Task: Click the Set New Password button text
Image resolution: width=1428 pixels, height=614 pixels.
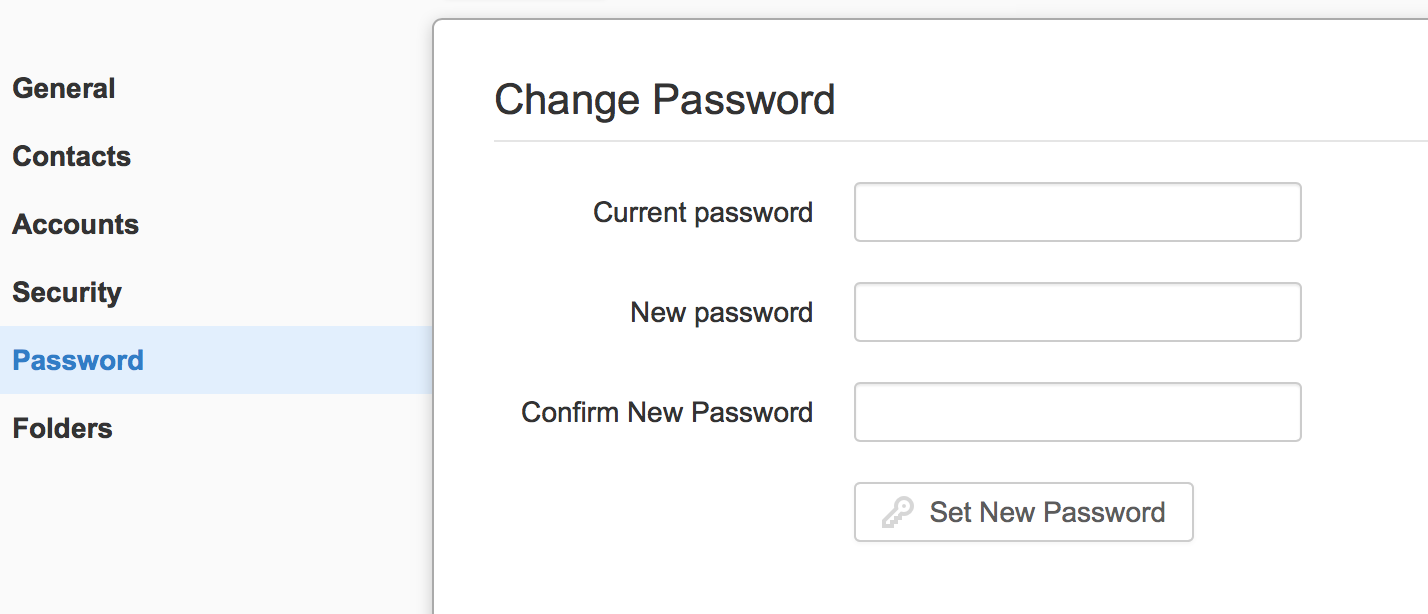Action: pyautogui.click(x=1047, y=513)
